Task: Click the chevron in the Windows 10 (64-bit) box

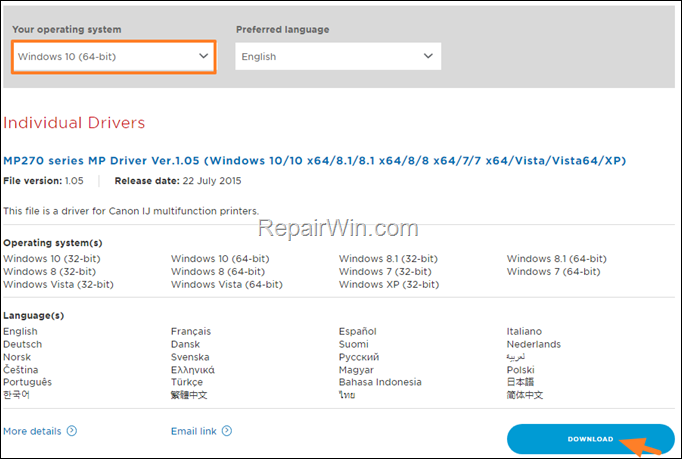Action: point(204,56)
